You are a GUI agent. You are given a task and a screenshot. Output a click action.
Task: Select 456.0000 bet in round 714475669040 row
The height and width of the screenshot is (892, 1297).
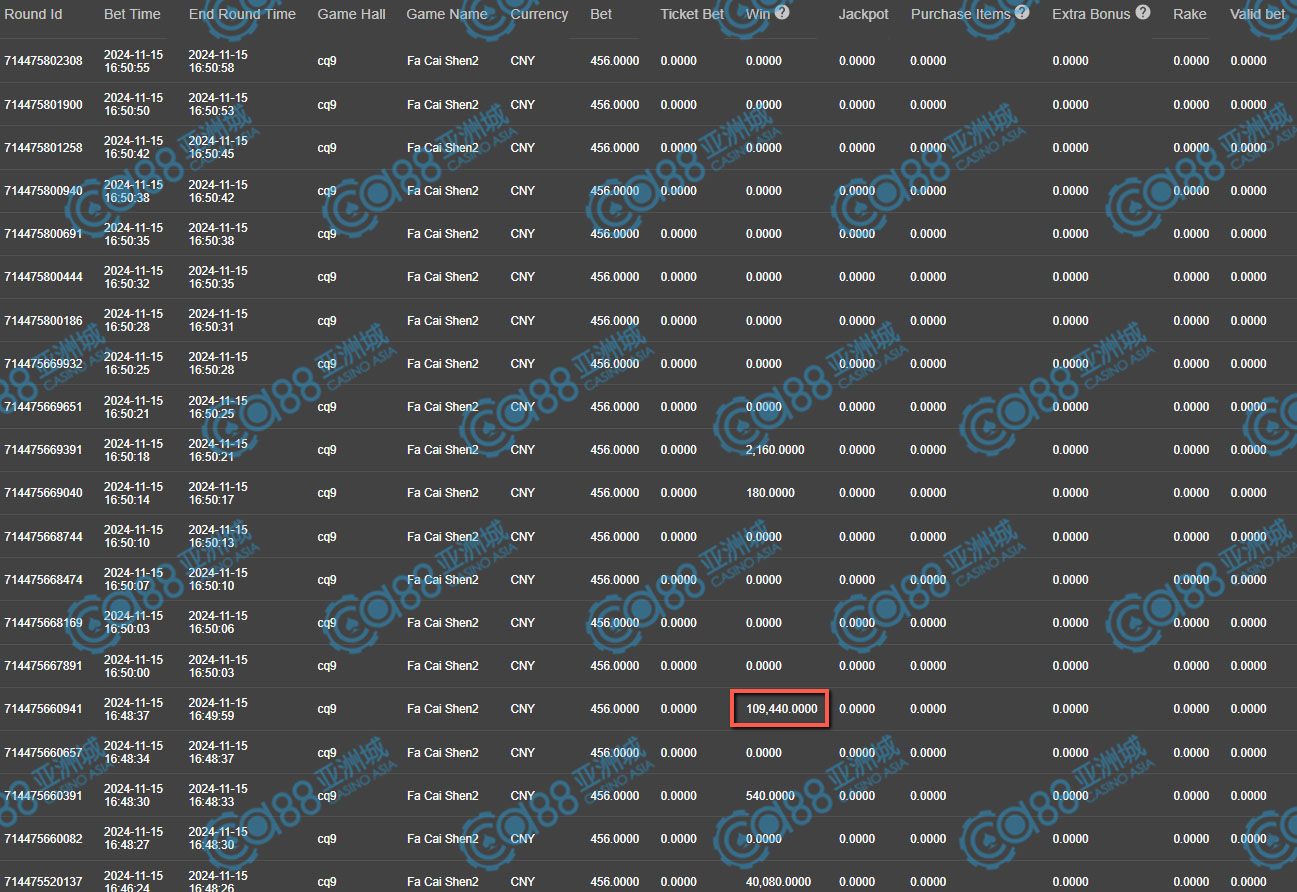point(615,493)
